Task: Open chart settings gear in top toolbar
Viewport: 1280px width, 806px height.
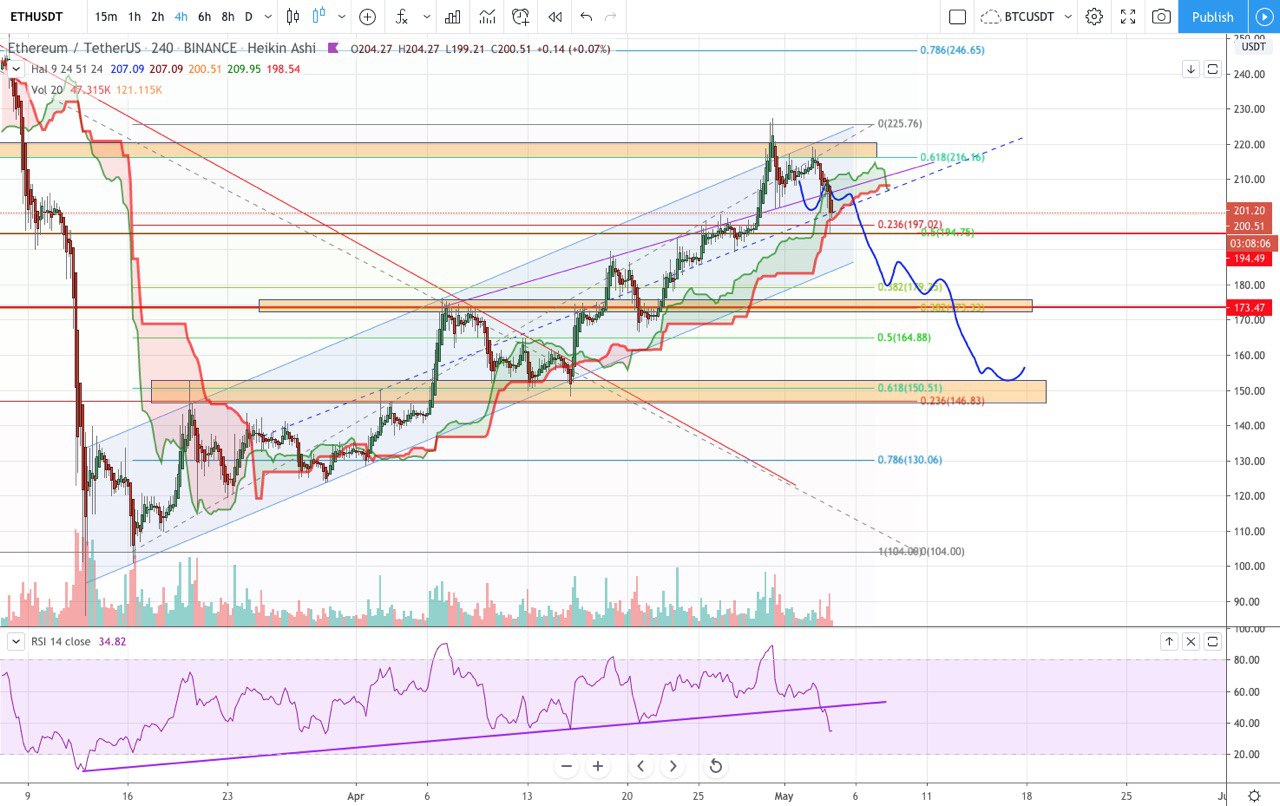Action: (x=1094, y=16)
